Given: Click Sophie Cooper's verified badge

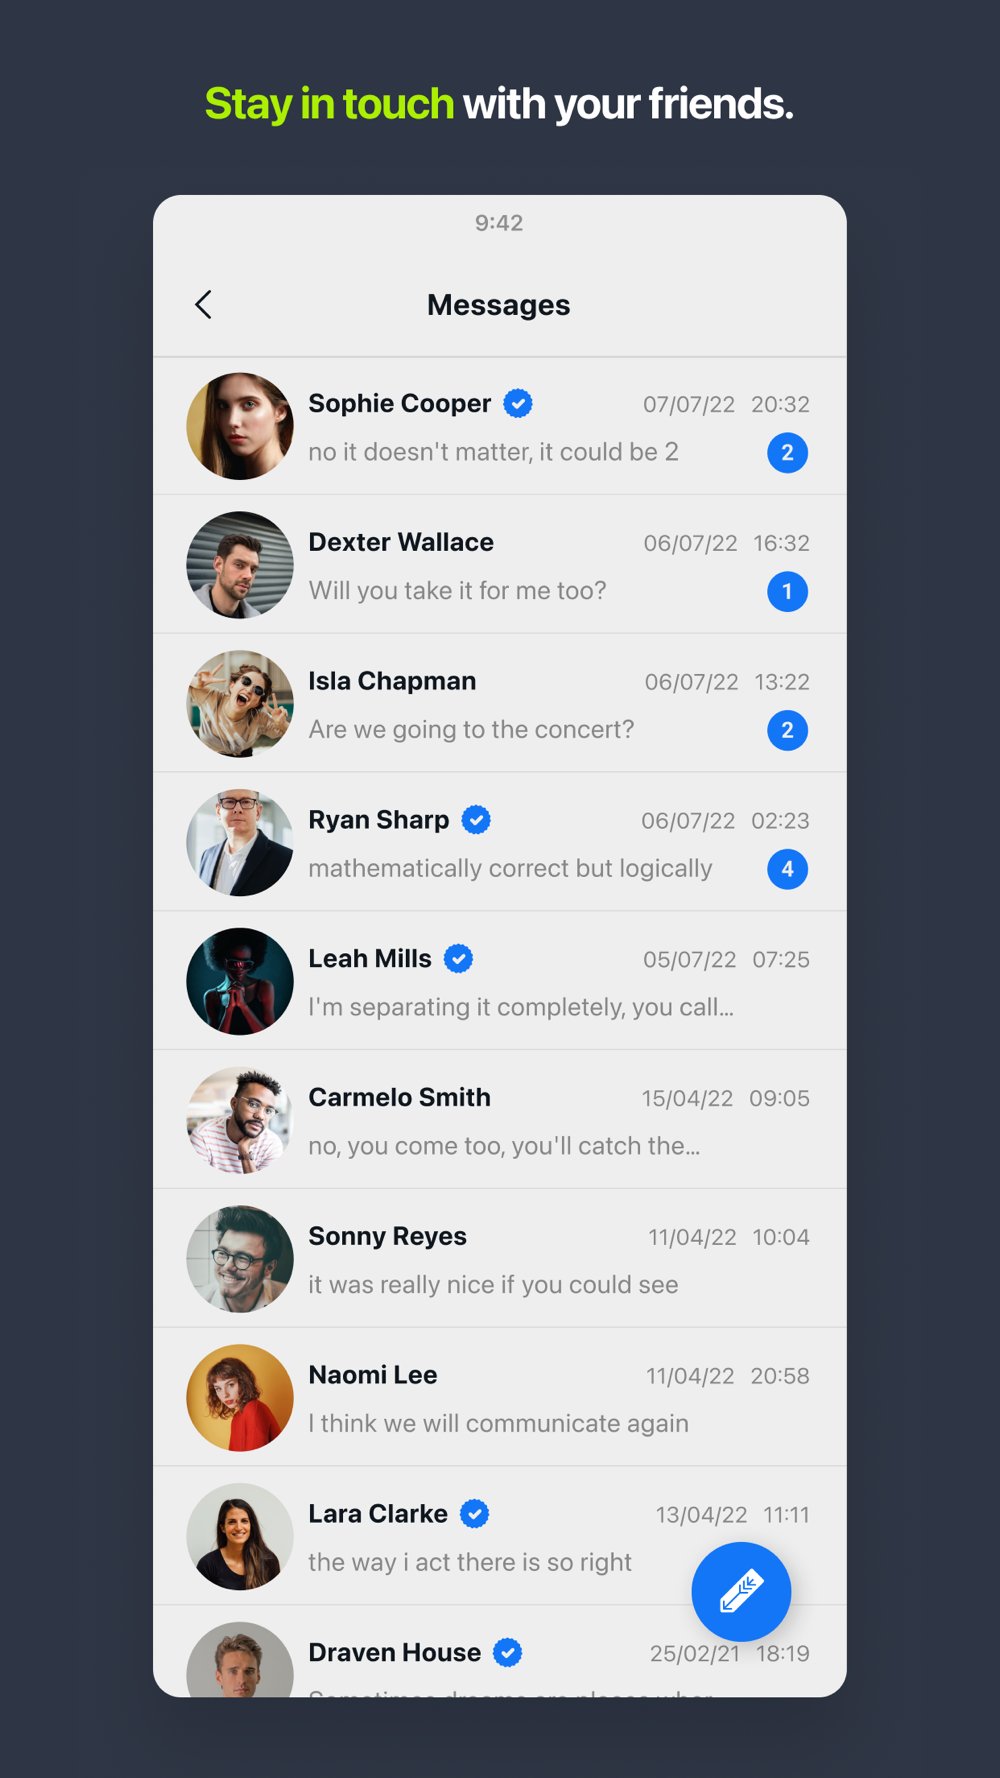Looking at the screenshot, I should click(x=518, y=404).
